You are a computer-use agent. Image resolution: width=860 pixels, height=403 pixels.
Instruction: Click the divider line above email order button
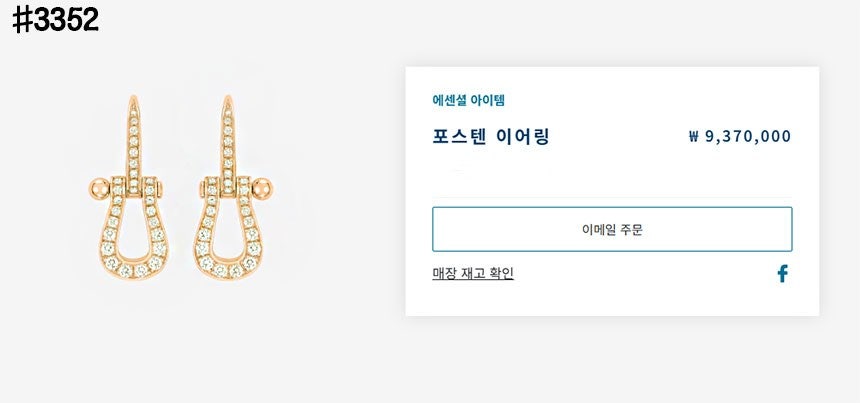pos(612,192)
